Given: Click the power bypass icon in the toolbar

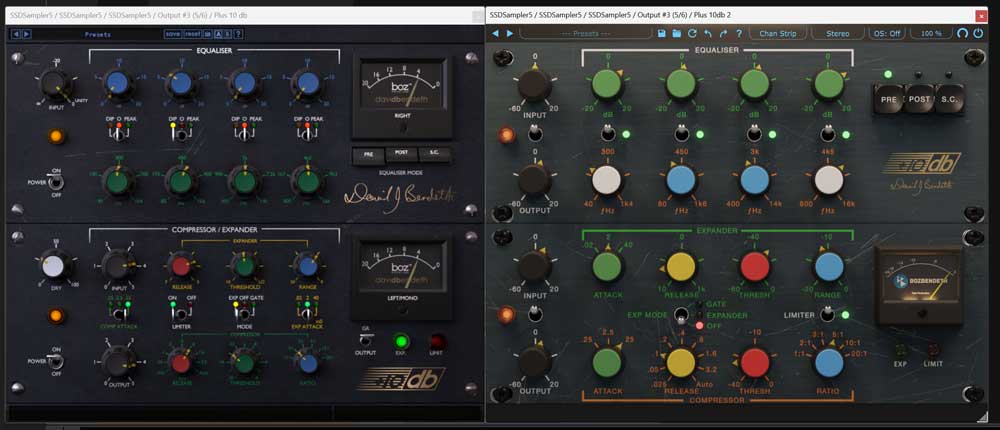Looking at the screenshot, I should click(979, 33).
